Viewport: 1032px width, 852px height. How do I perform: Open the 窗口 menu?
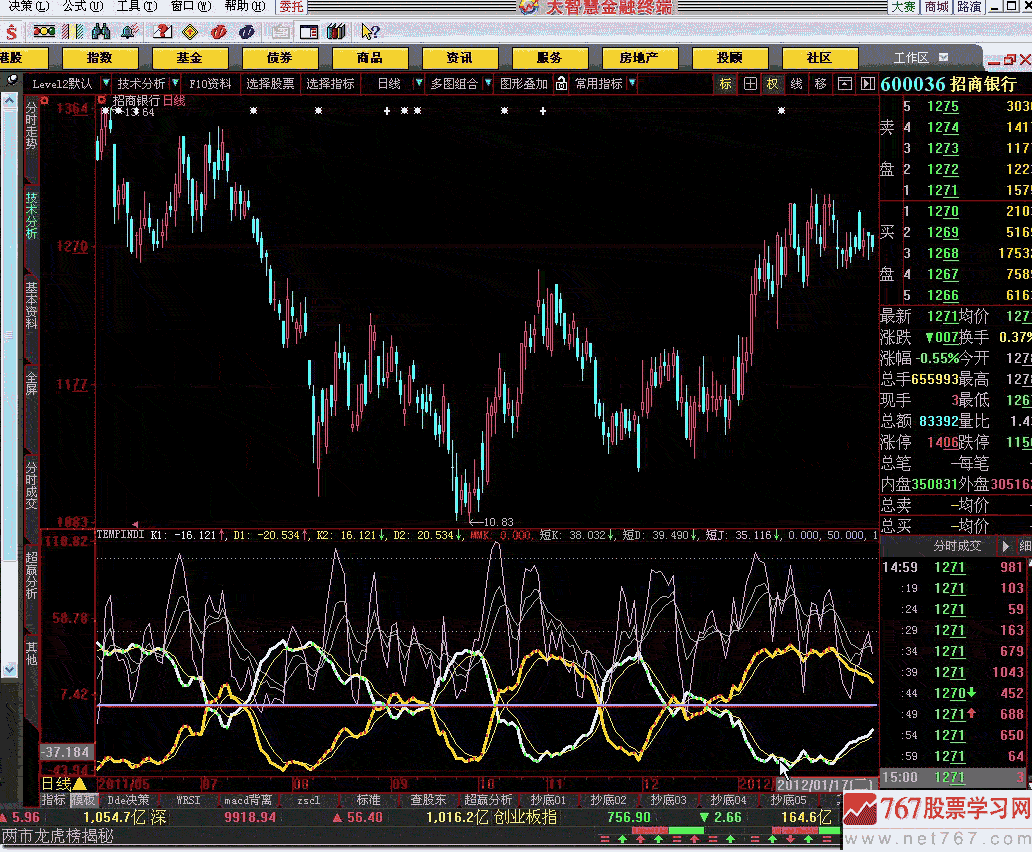tap(191, 7)
